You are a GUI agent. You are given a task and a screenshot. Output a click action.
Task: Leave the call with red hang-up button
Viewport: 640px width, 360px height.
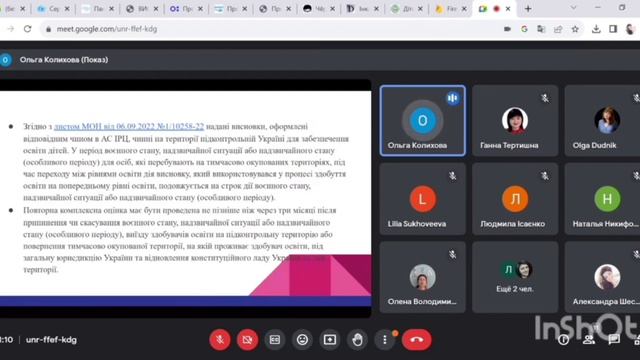tap(417, 340)
